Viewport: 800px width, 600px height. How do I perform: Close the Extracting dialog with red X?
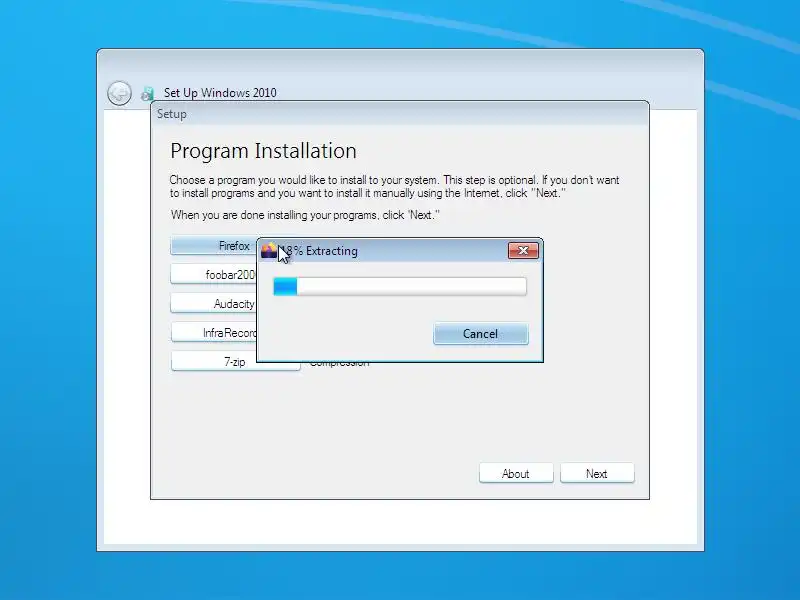(523, 251)
